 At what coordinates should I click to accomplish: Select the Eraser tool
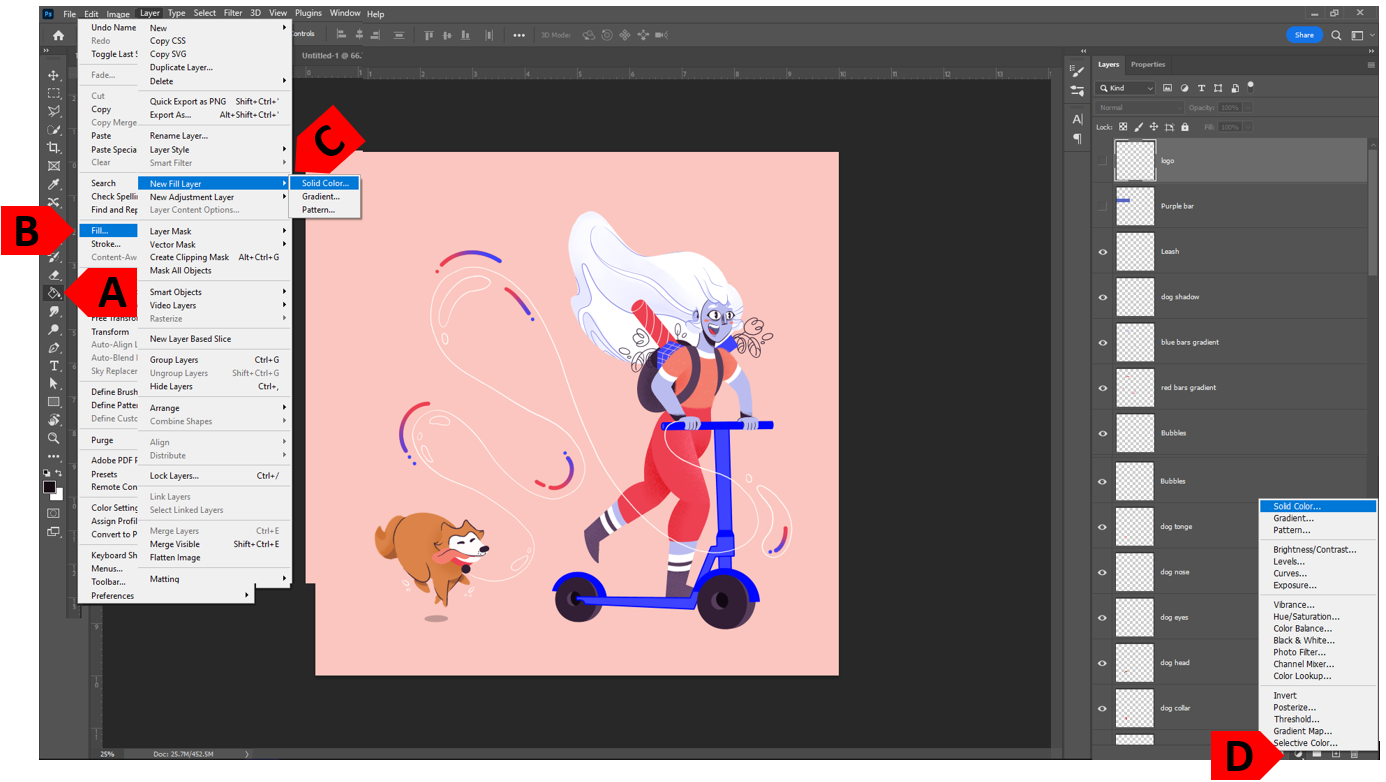(54, 275)
